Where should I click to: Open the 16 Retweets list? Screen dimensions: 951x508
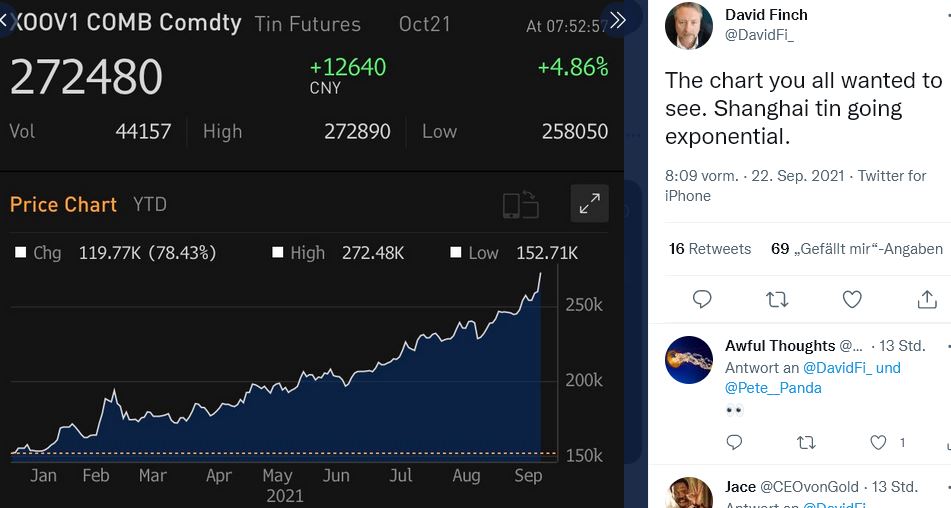[710, 249]
